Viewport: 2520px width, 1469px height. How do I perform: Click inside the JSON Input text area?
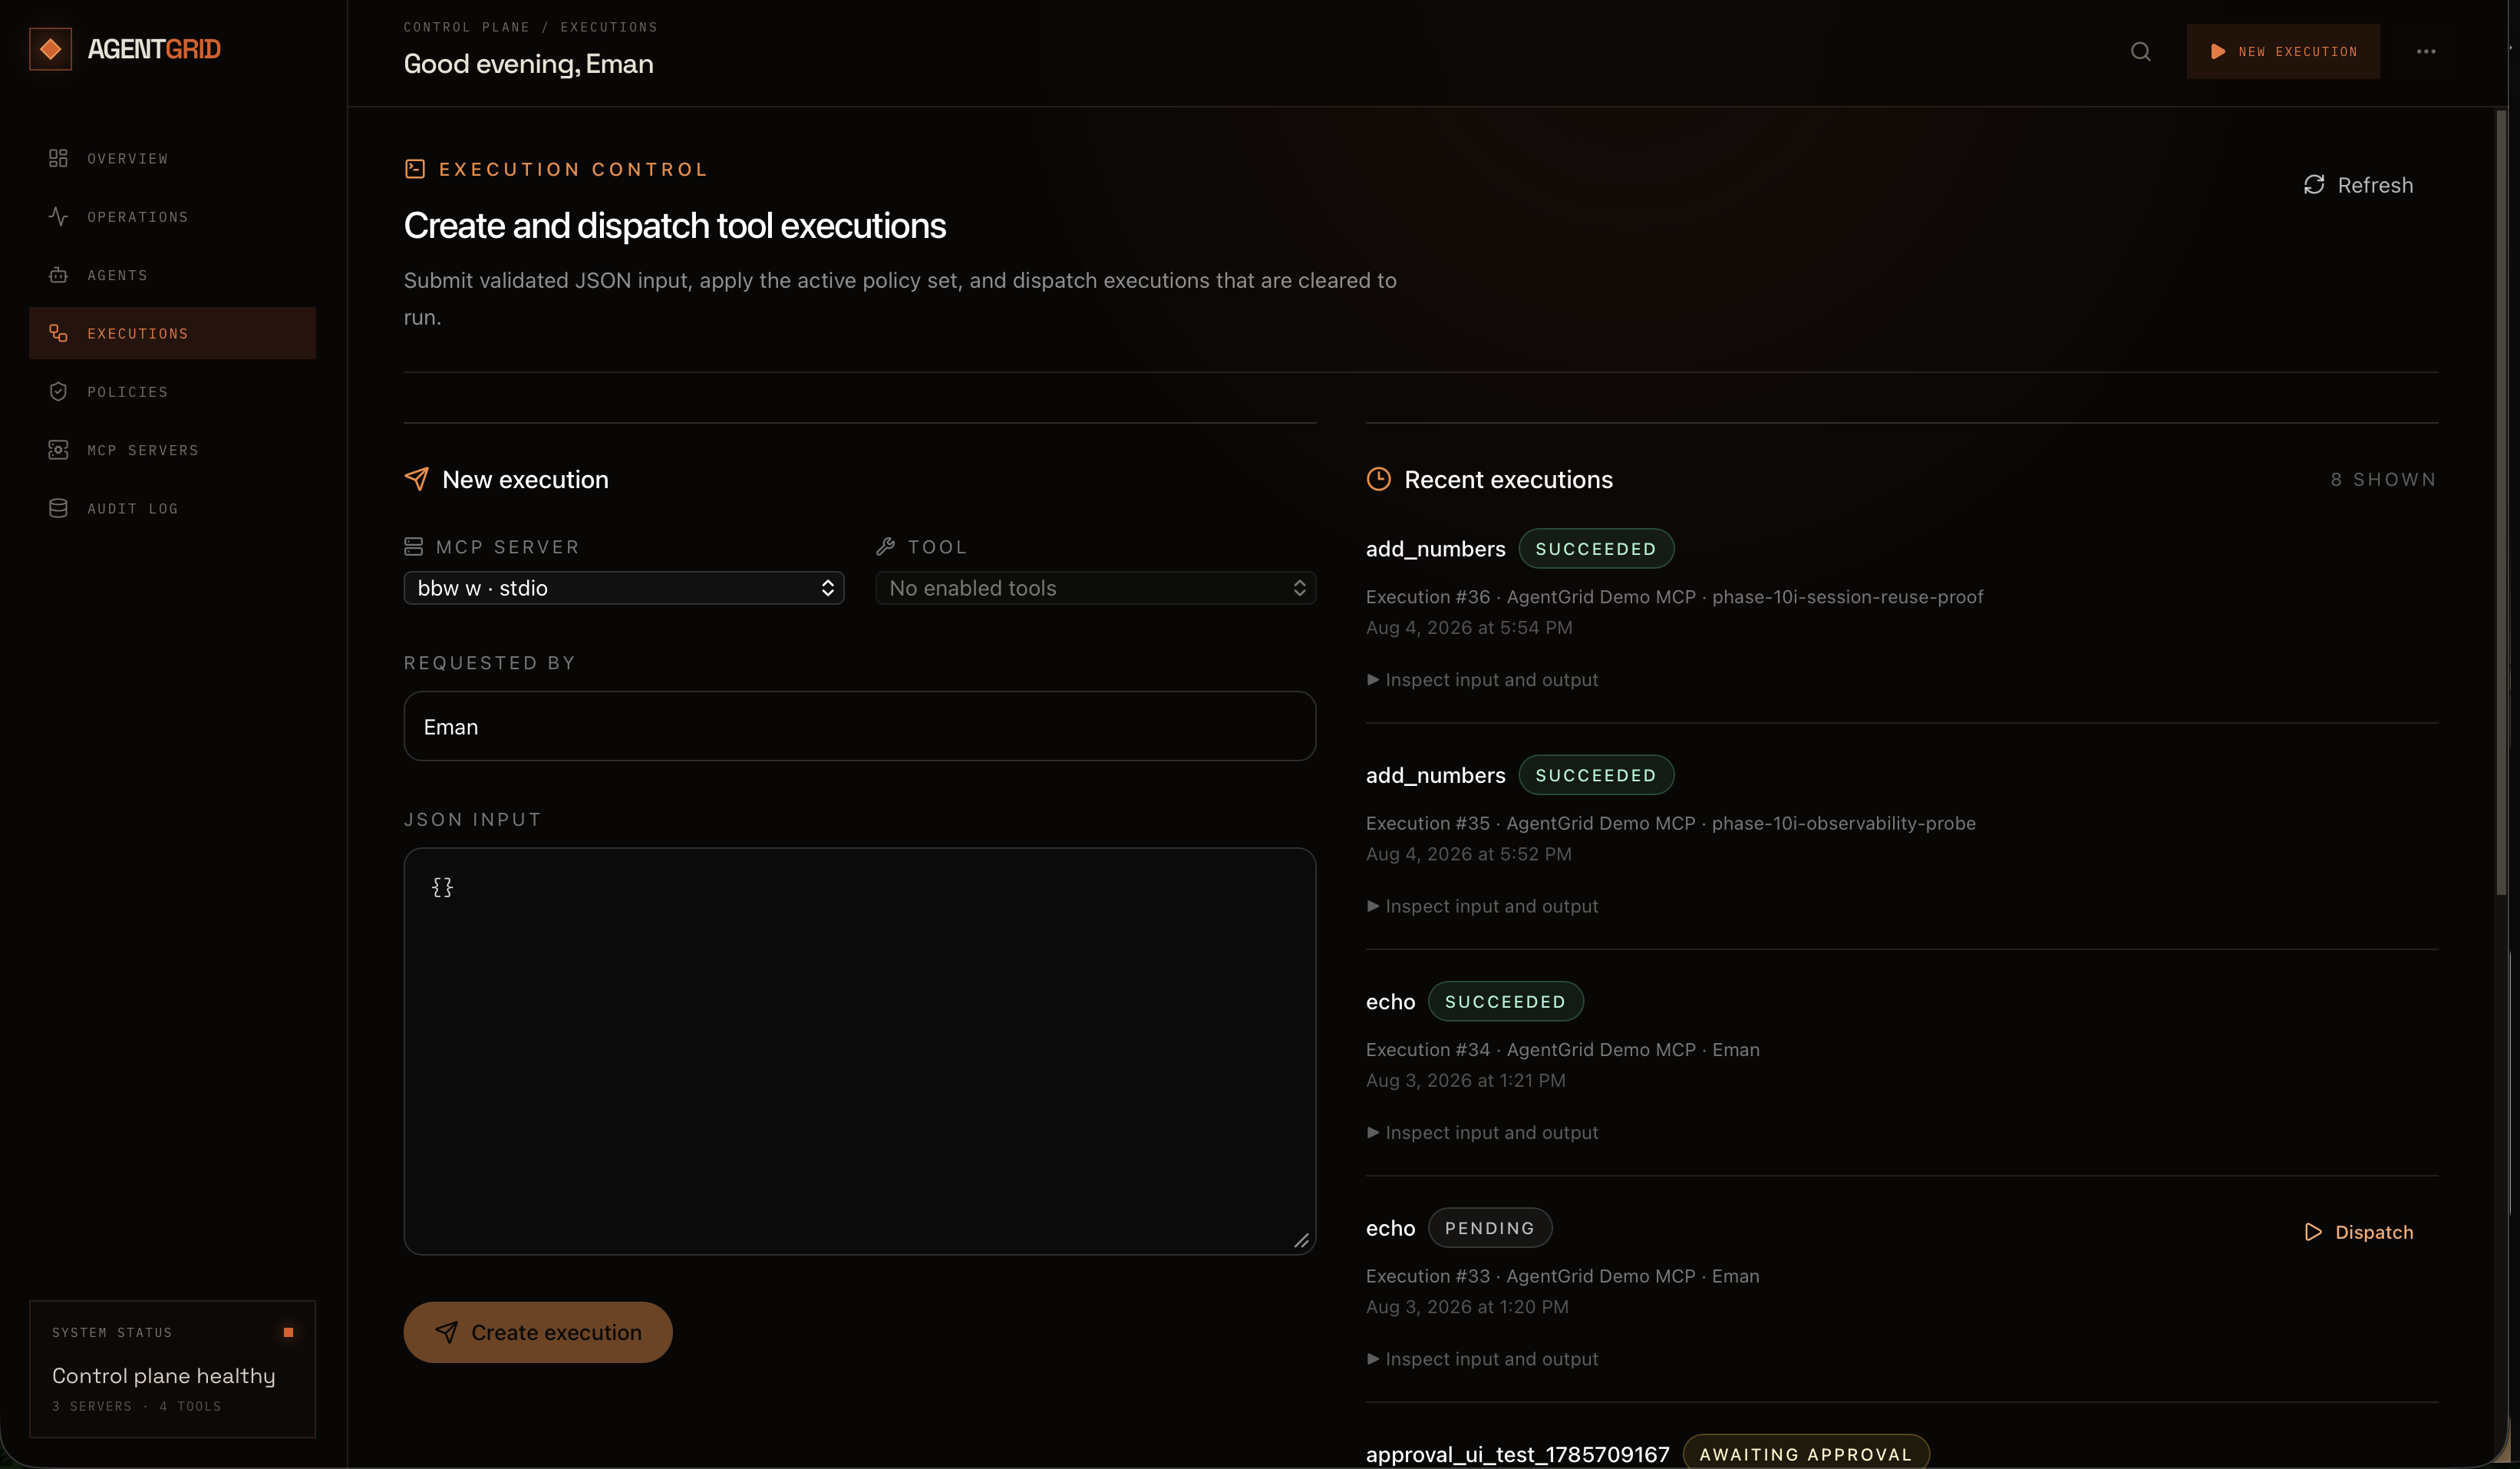pyautogui.click(x=860, y=1051)
